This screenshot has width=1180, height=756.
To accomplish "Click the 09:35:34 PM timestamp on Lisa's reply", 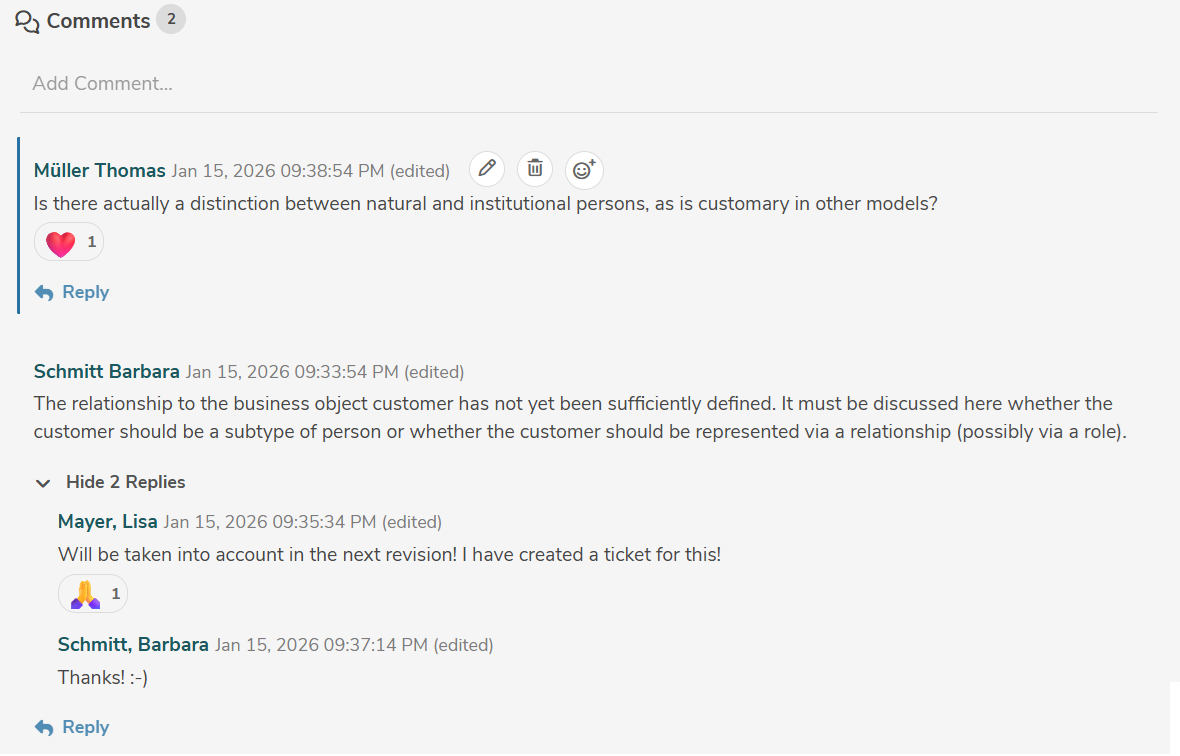I will tap(270, 522).
